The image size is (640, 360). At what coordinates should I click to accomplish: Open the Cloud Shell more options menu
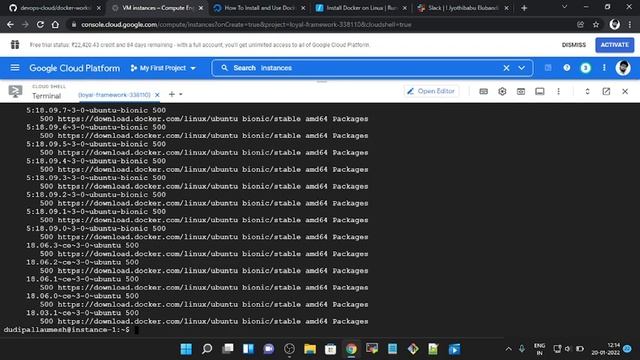(x=558, y=91)
